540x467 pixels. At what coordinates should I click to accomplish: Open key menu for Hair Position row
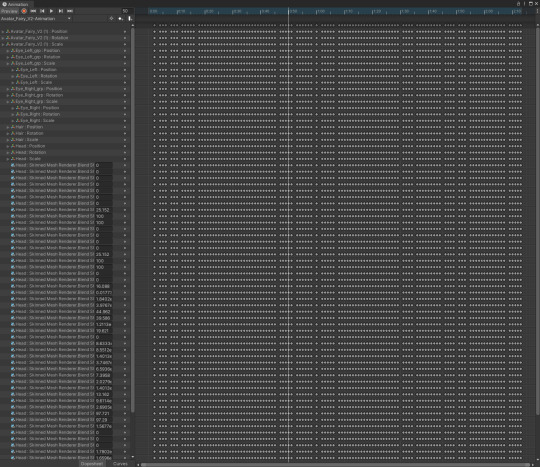tap(125, 127)
